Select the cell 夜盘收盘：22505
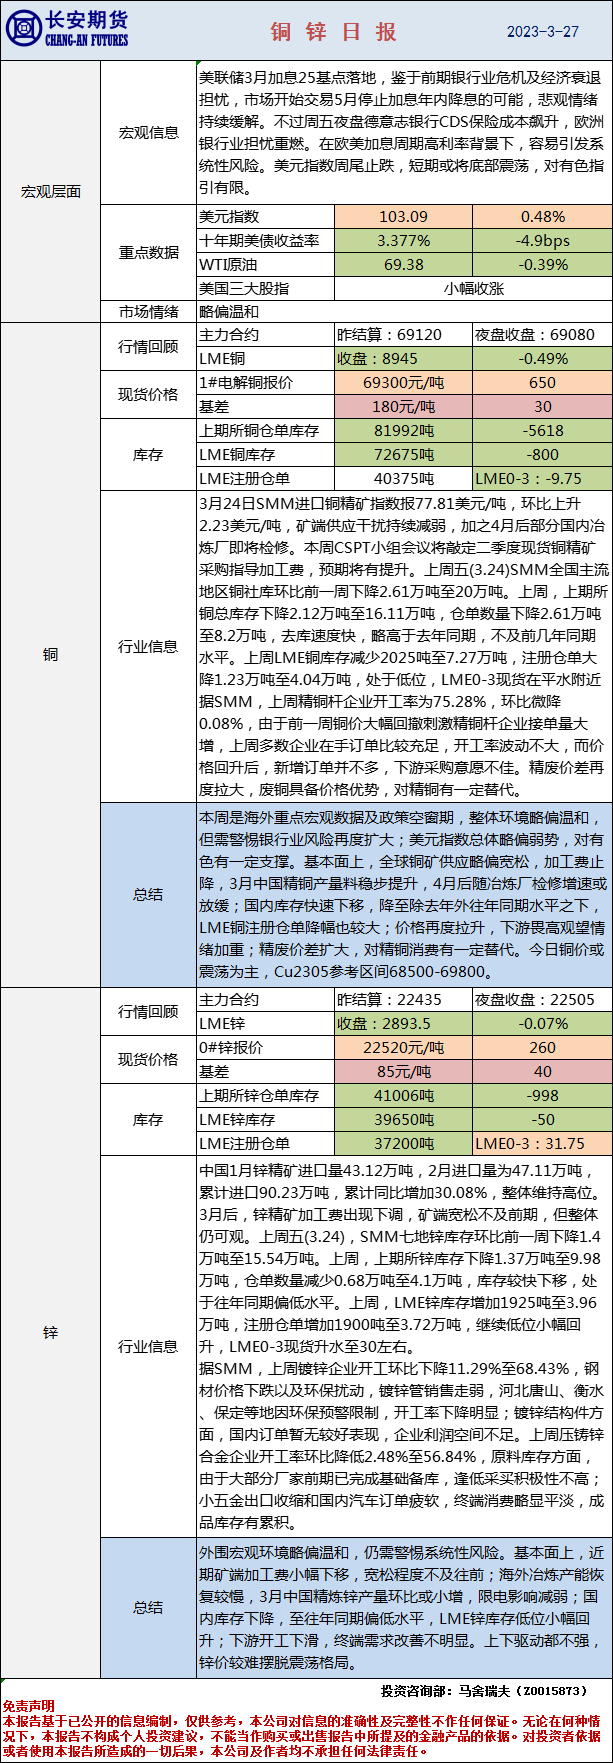613x1763 pixels. point(542,999)
